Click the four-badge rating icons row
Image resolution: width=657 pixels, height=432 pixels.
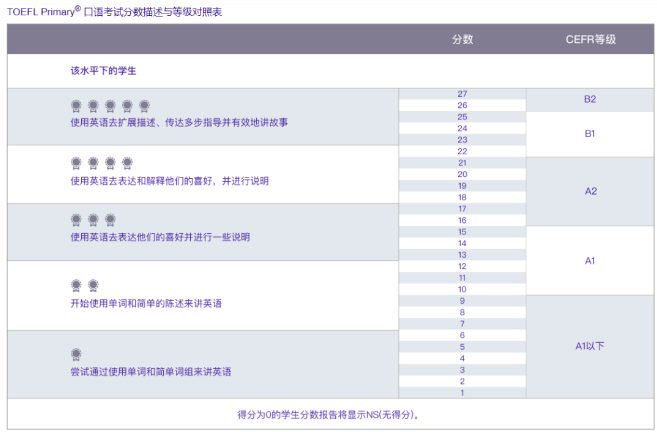(101, 163)
